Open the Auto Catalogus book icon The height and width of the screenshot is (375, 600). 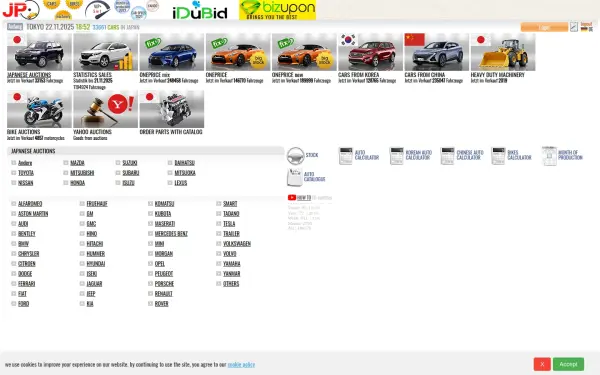point(295,177)
